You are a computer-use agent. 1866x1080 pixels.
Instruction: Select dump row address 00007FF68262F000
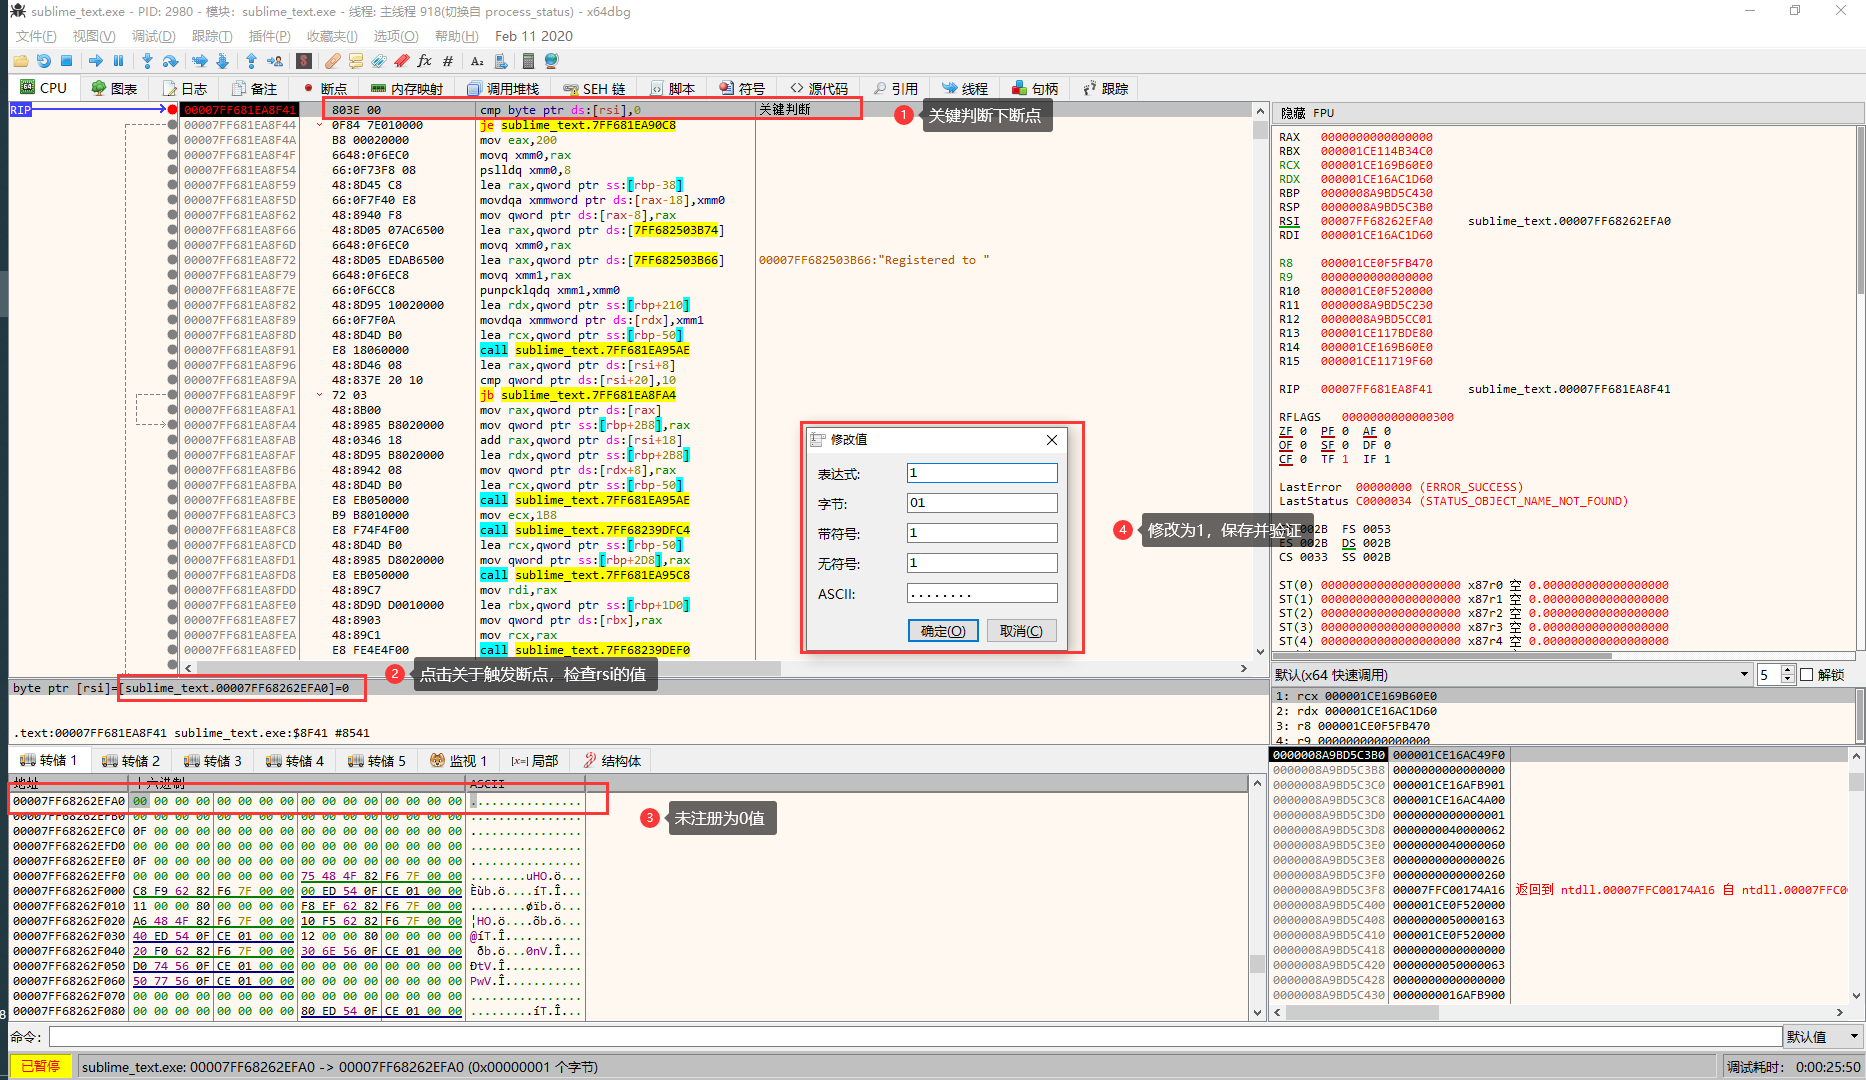[69, 891]
